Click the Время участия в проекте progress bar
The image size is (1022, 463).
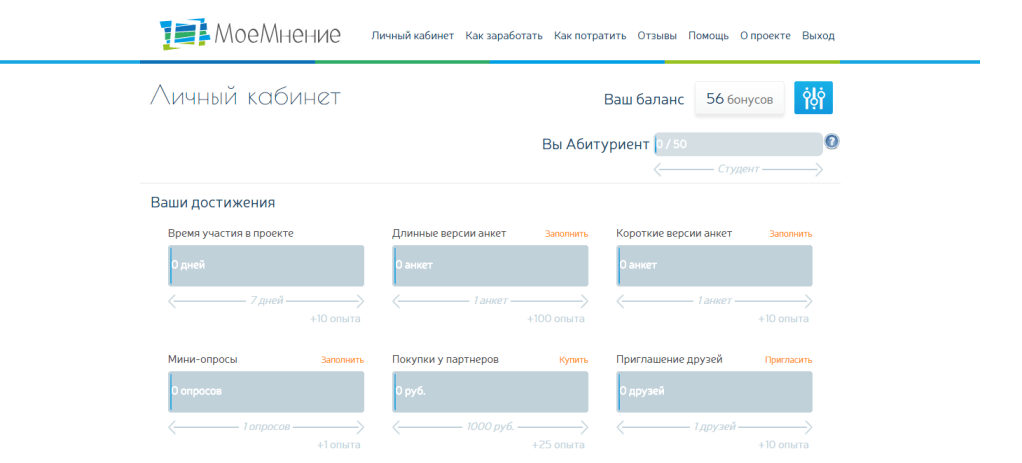[266, 266]
